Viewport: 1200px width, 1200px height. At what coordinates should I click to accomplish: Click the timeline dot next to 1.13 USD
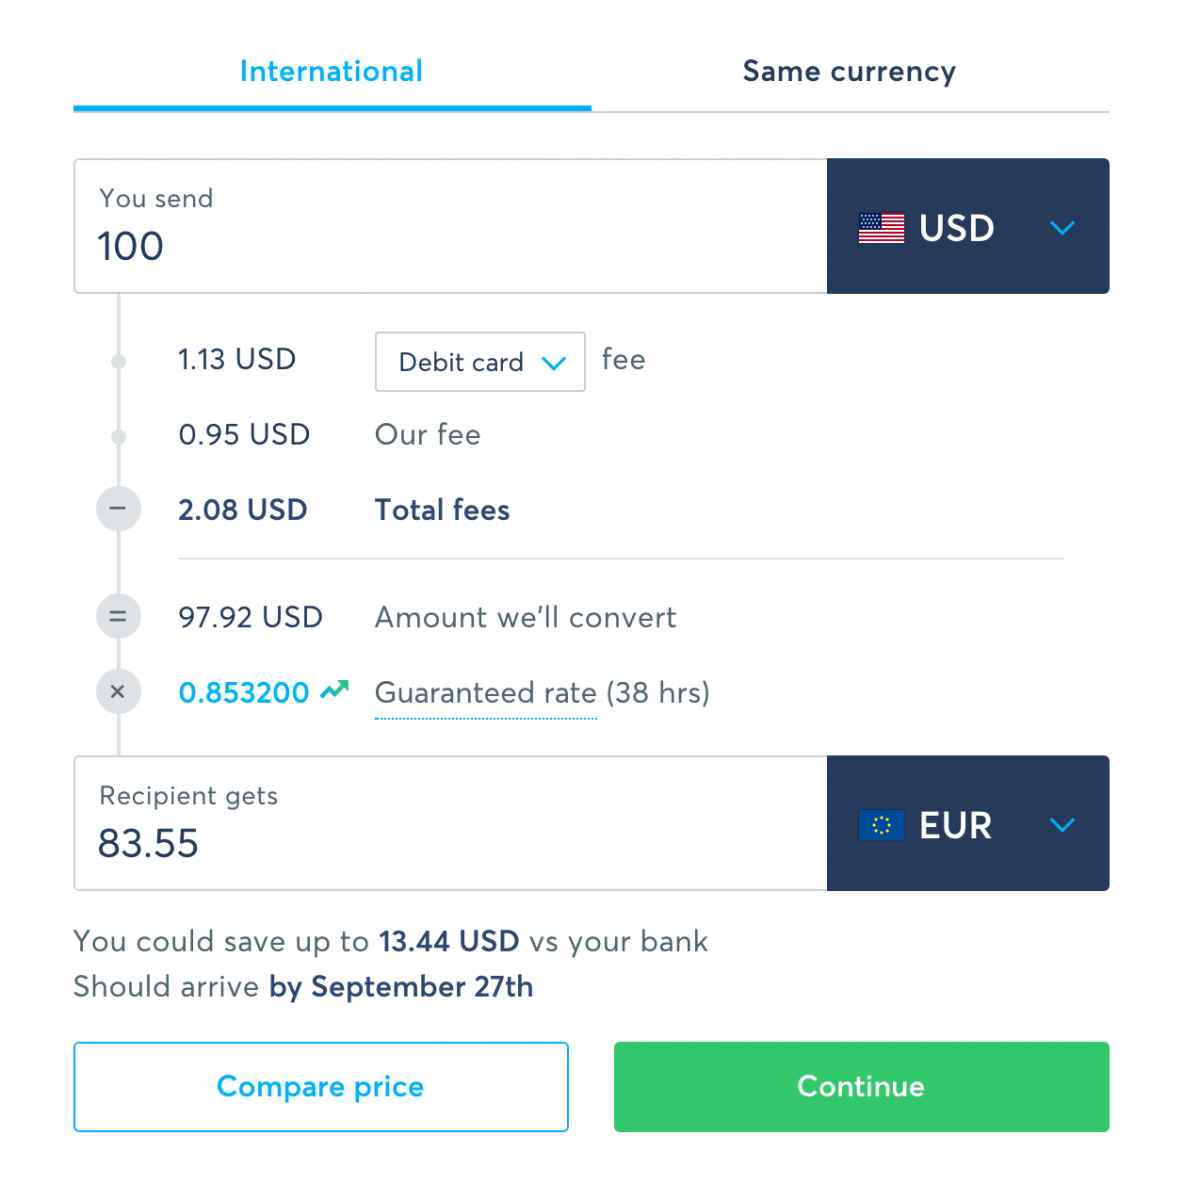(x=119, y=361)
